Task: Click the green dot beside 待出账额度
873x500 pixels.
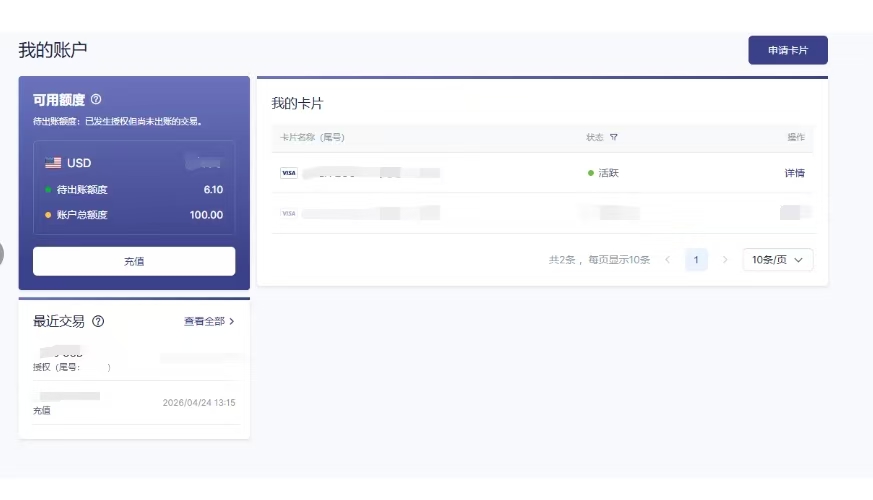Action: 47,189
